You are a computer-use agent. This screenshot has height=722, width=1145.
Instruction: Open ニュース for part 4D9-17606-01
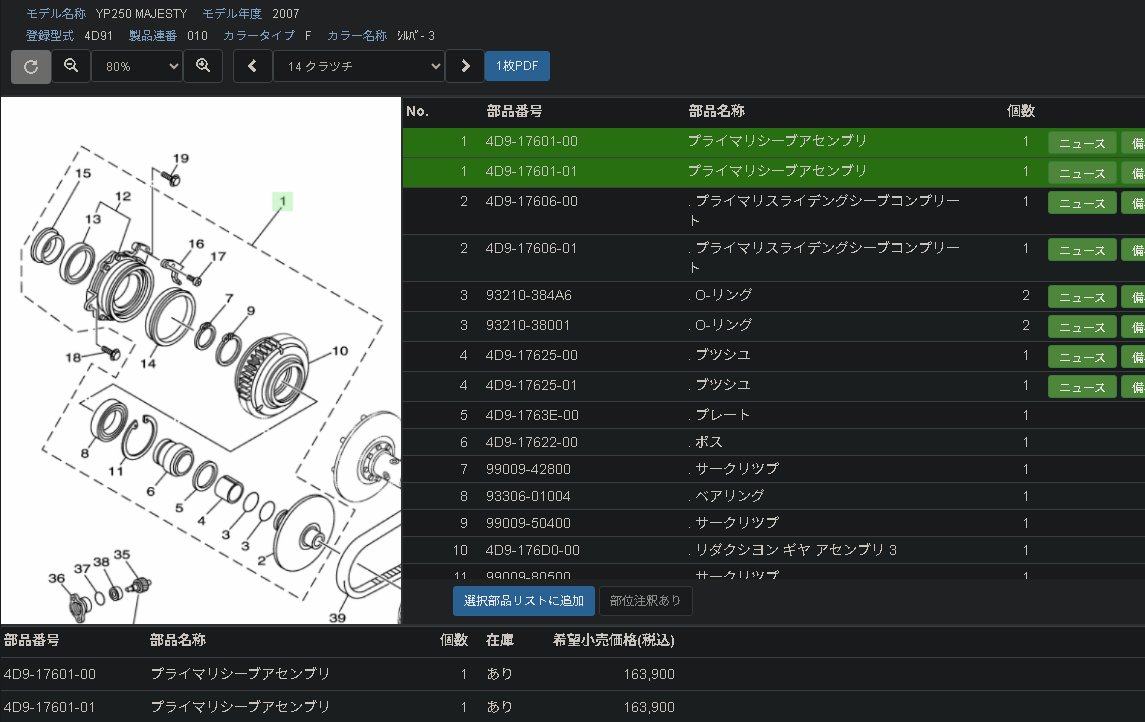[x=1082, y=250]
